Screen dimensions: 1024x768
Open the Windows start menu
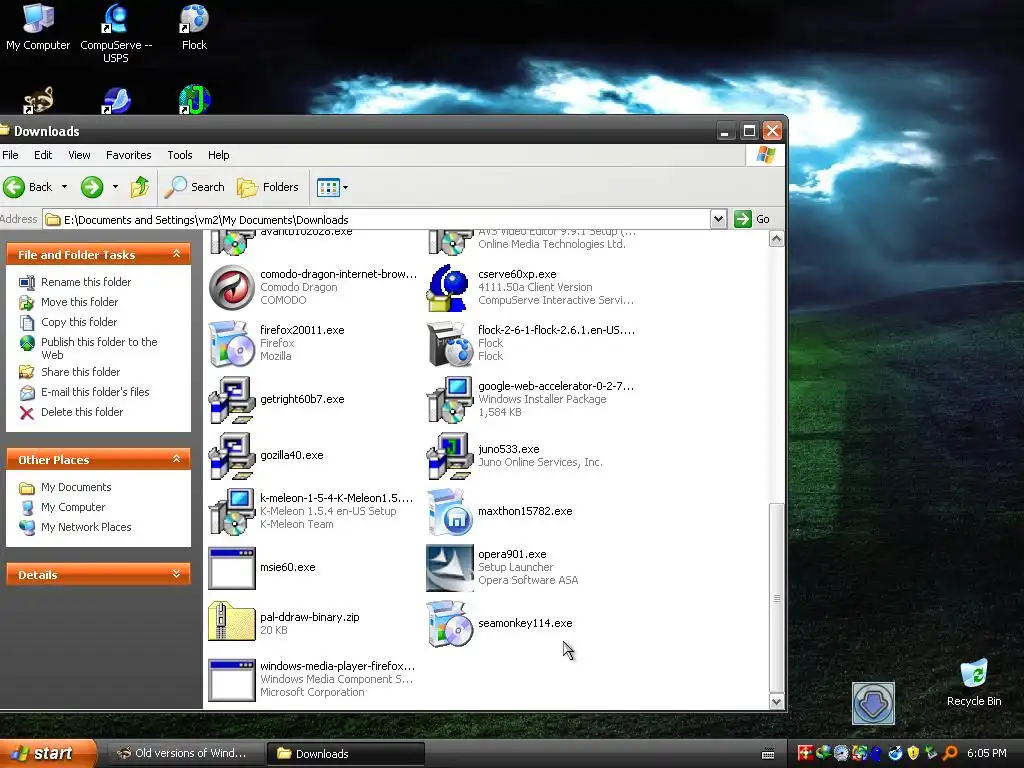click(47, 754)
